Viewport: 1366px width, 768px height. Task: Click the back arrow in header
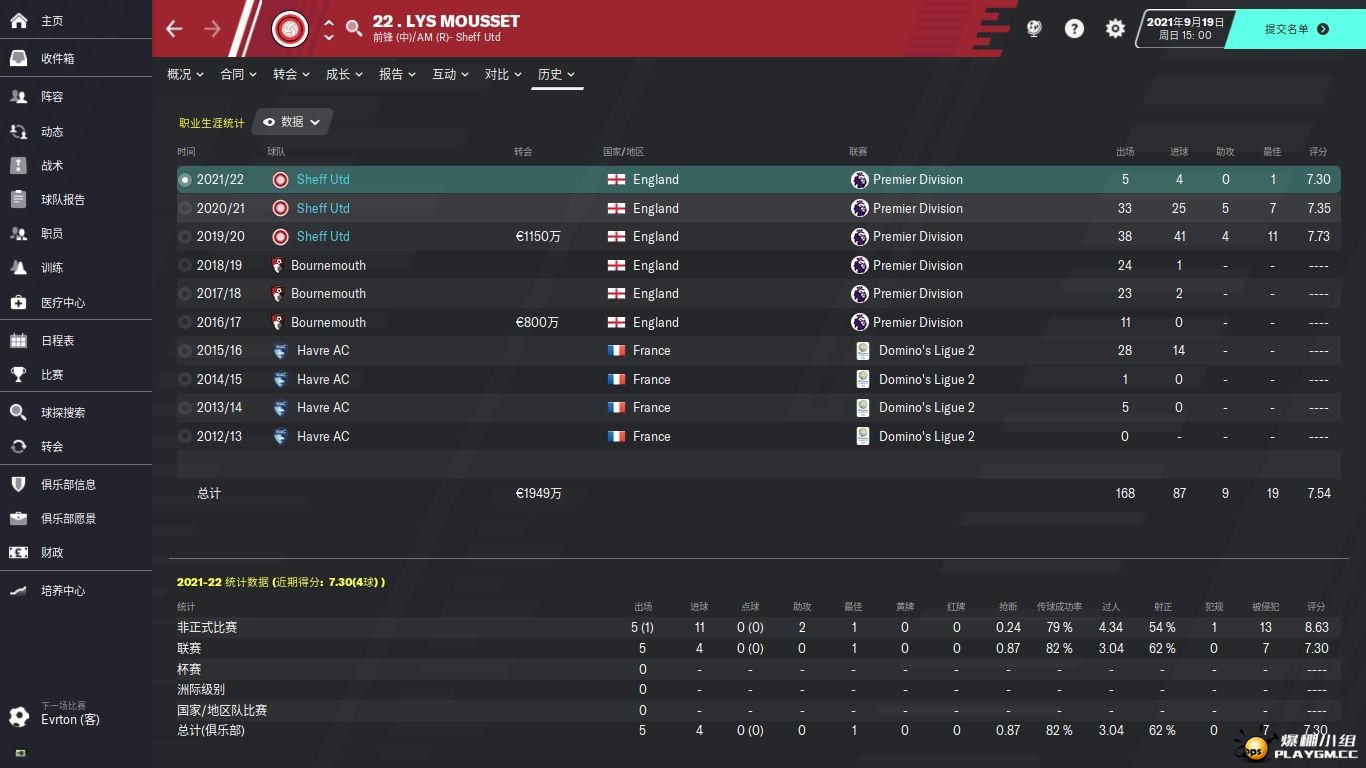pos(174,29)
